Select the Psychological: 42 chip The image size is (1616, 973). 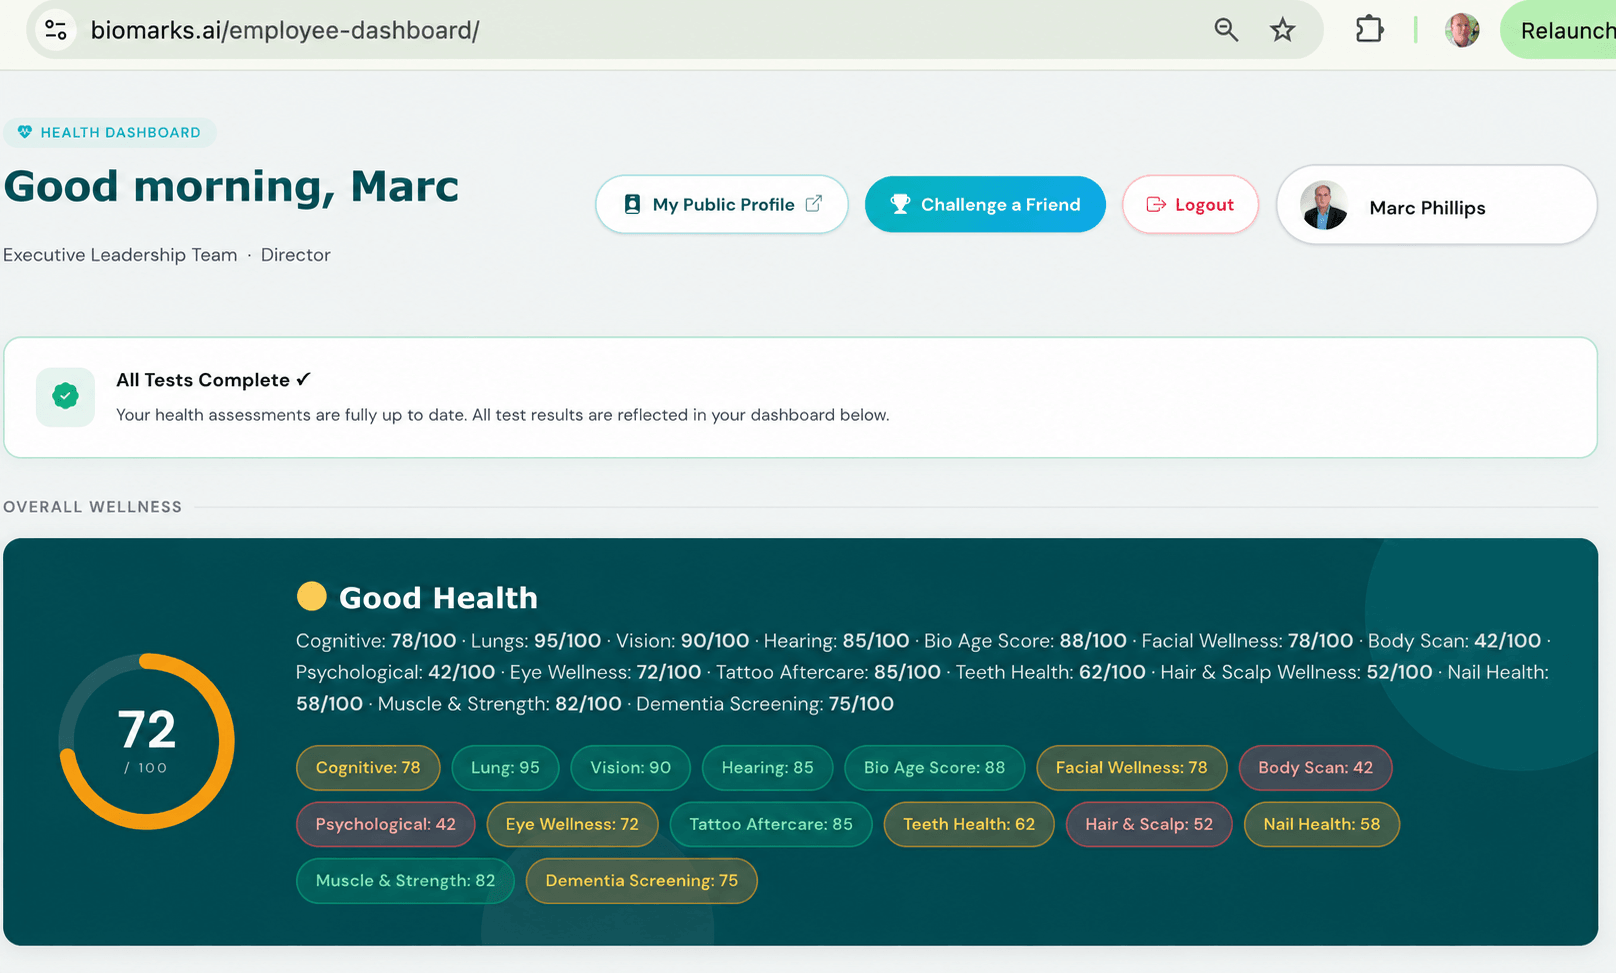click(385, 824)
